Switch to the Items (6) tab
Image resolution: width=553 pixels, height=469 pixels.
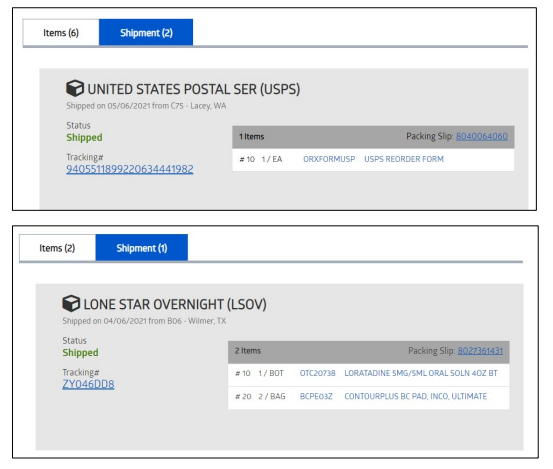pos(61,32)
